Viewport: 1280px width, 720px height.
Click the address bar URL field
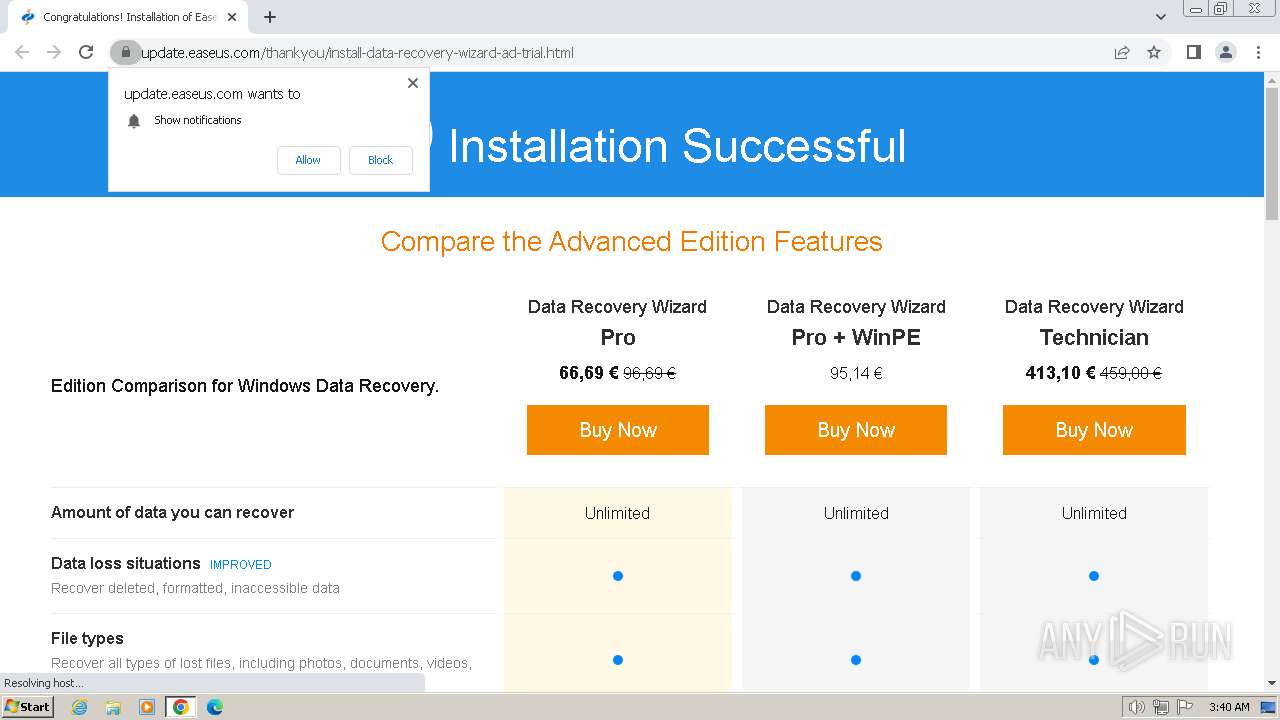coord(600,53)
